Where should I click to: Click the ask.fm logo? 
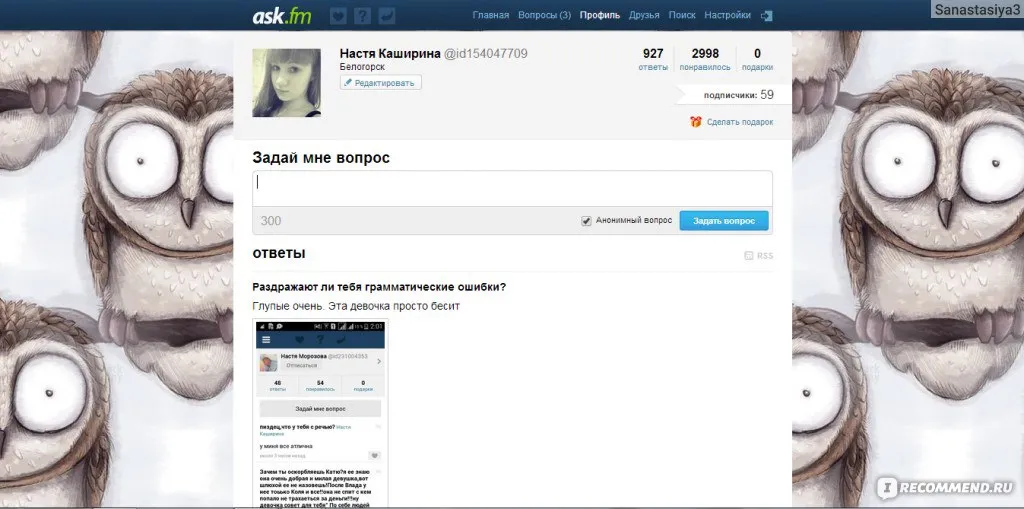pyautogui.click(x=282, y=16)
